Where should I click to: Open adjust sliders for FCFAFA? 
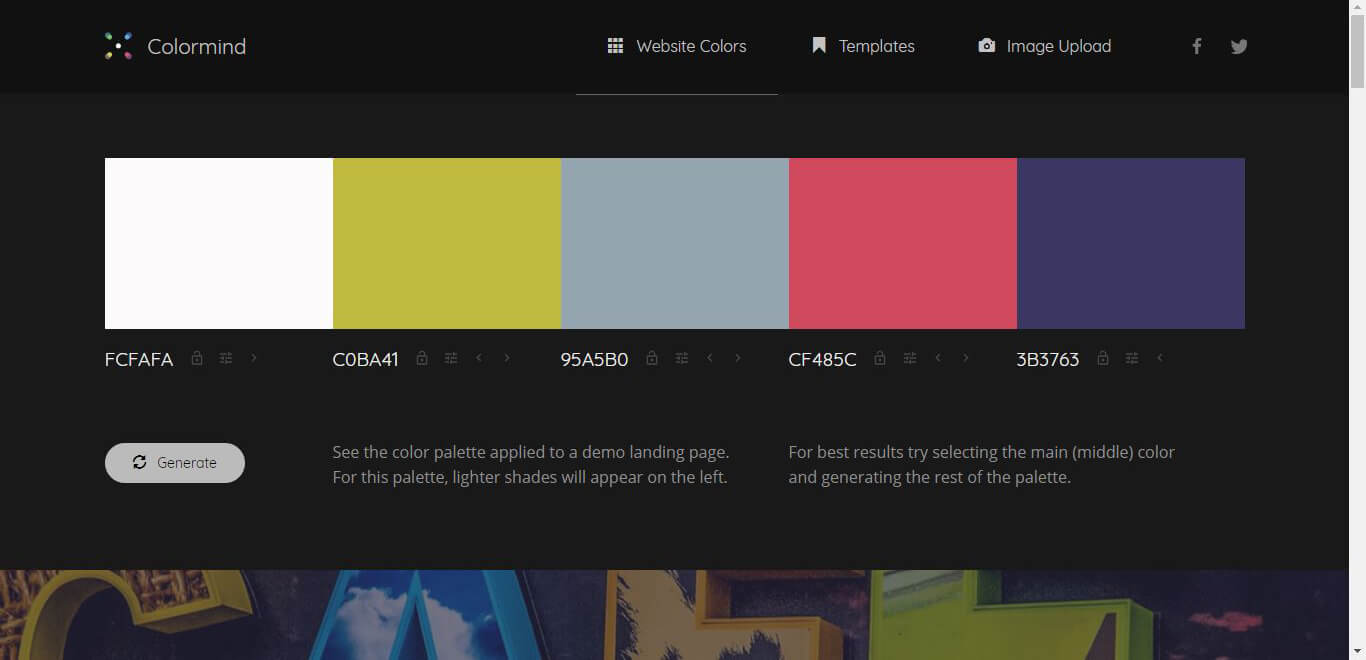click(x=226, y=358)
